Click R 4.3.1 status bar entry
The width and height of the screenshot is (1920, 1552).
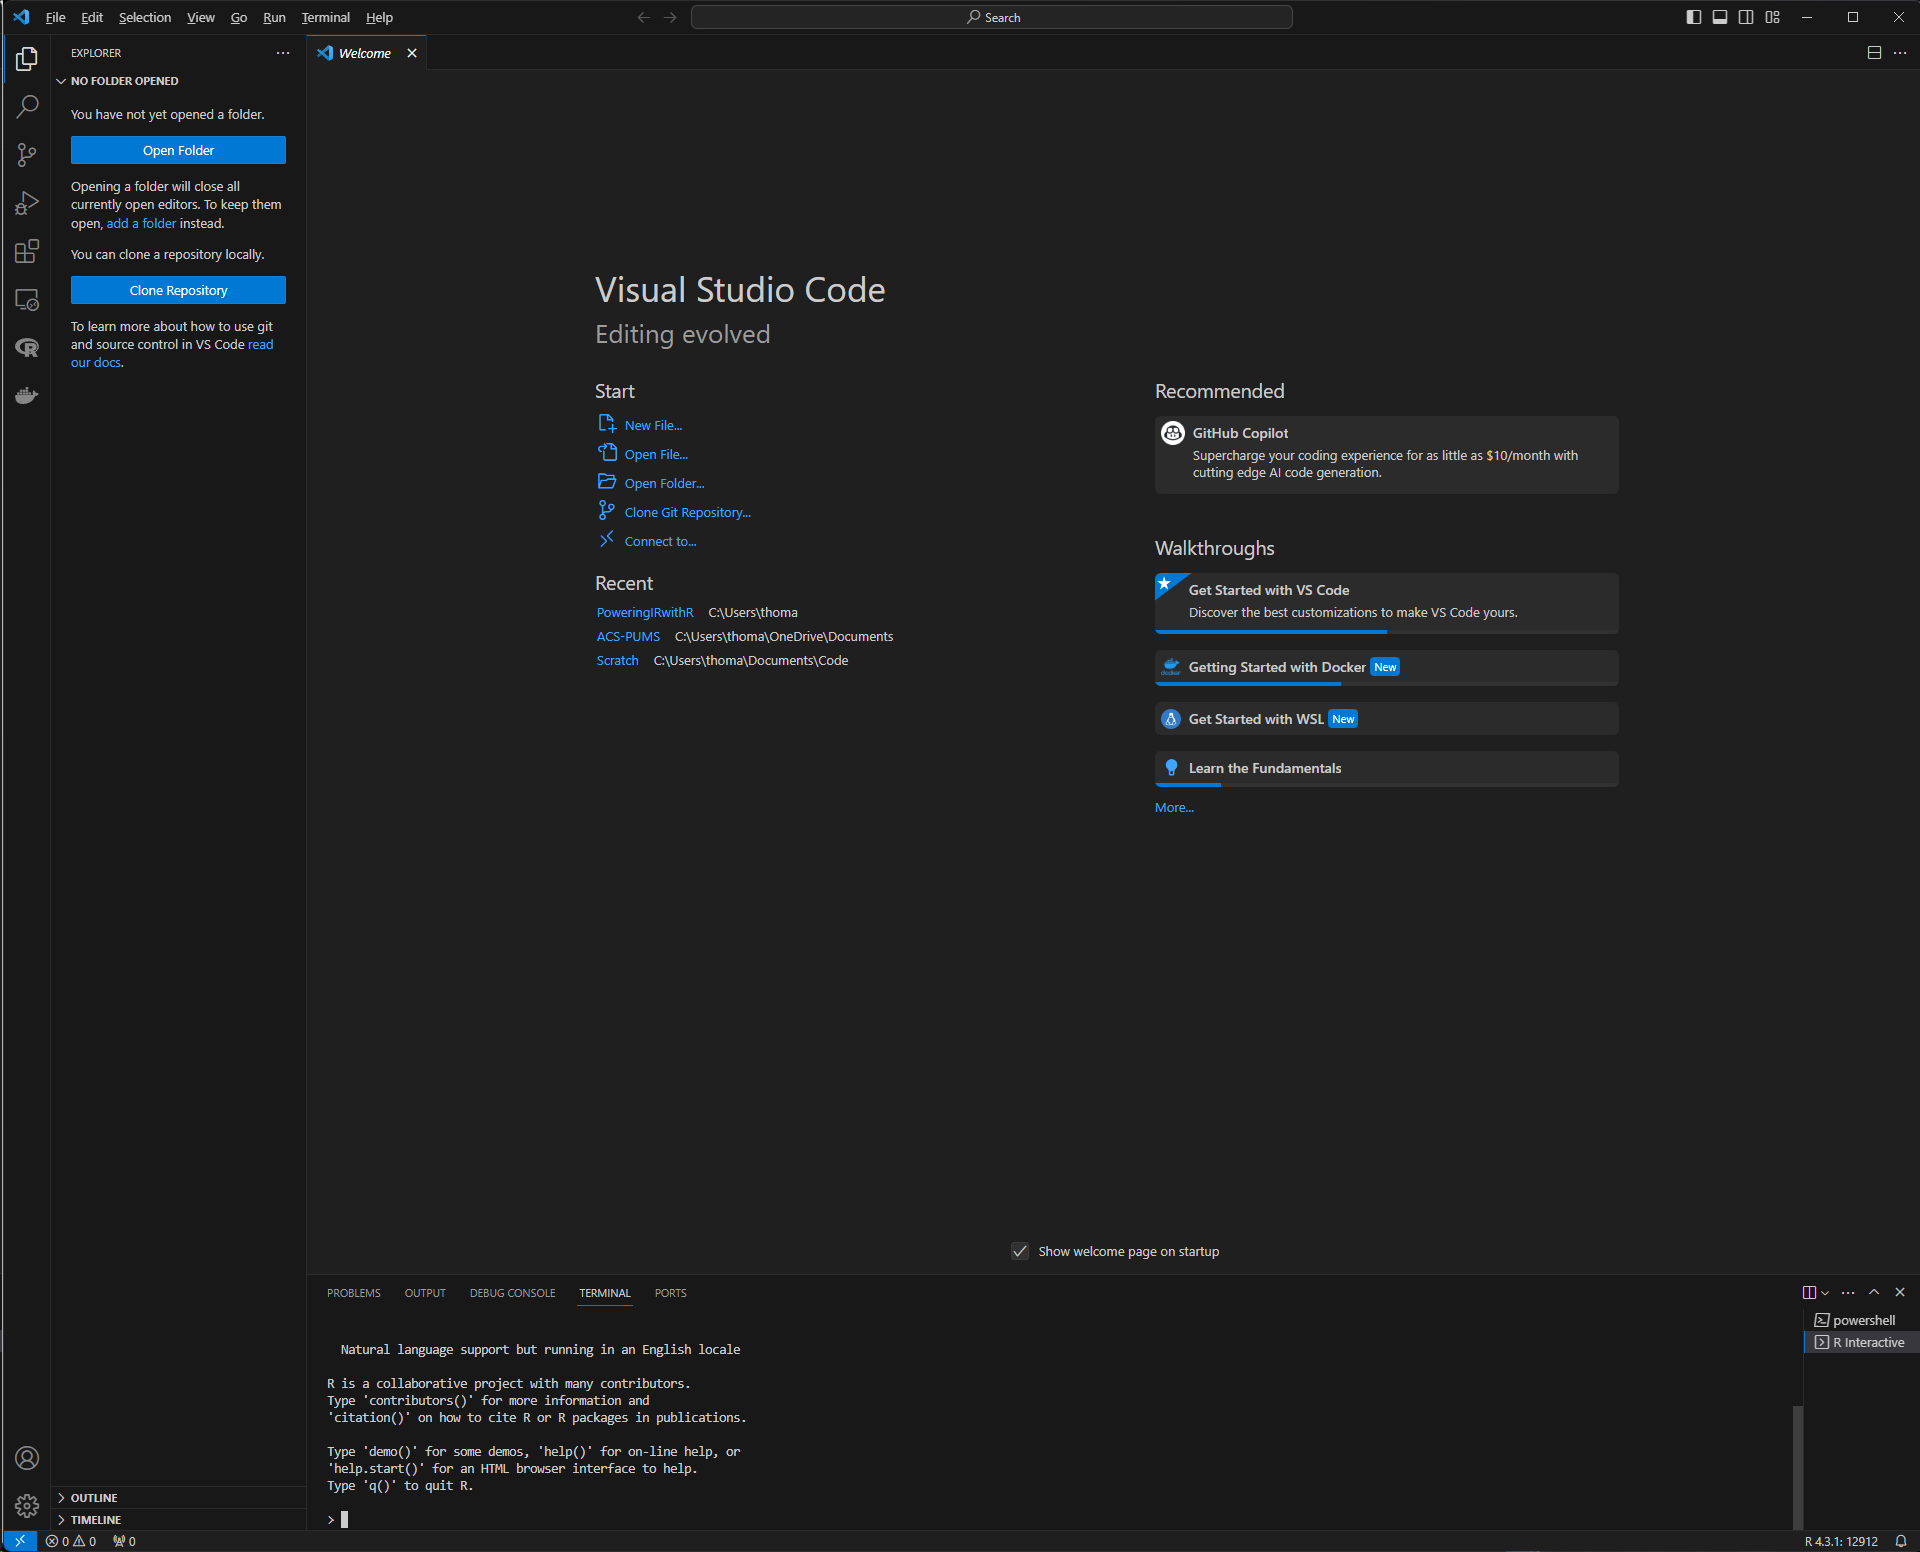(x=1841, y=1541)
